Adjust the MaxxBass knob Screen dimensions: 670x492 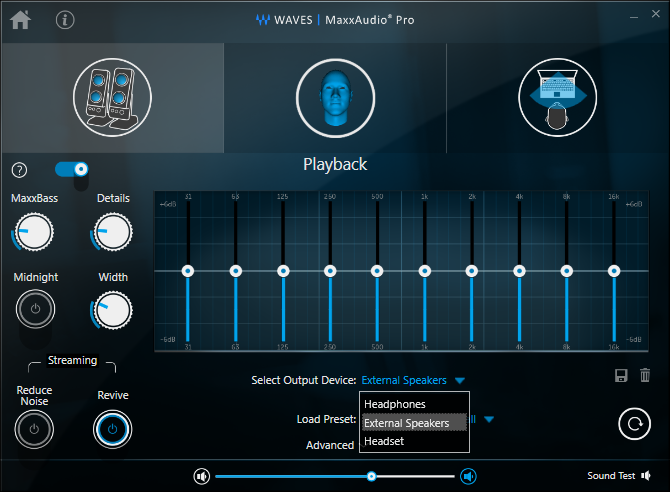click(x=34, y=232)
